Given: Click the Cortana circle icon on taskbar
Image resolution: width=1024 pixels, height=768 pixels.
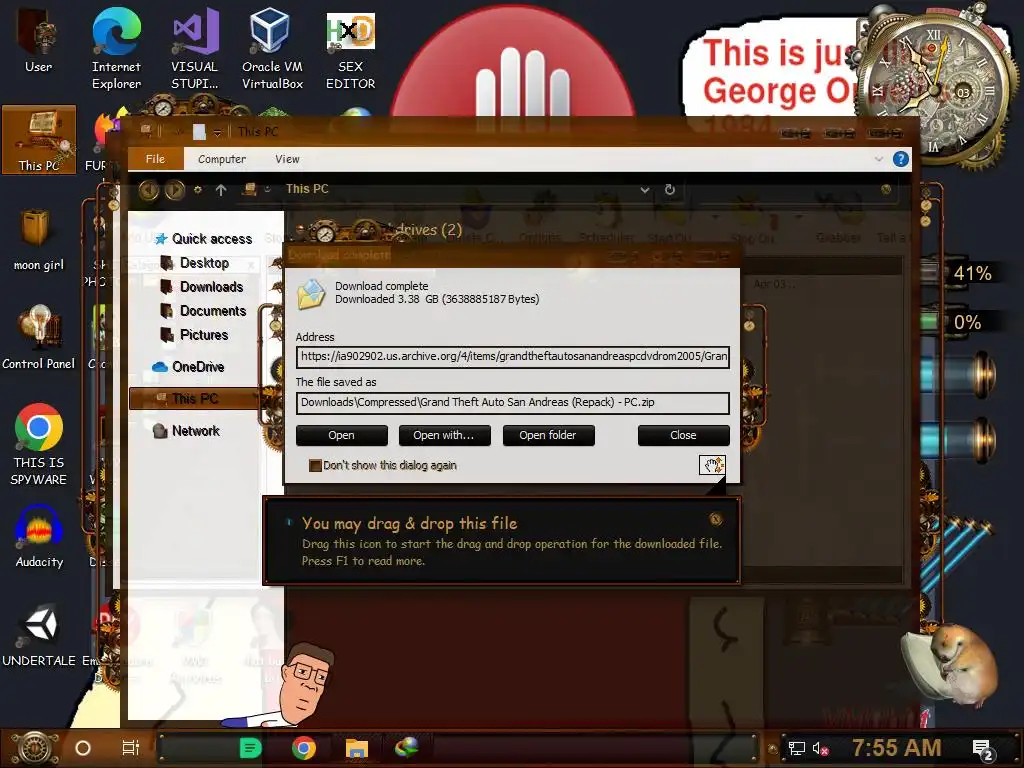Looking at the screenshot, I should (x=83, y=748).
